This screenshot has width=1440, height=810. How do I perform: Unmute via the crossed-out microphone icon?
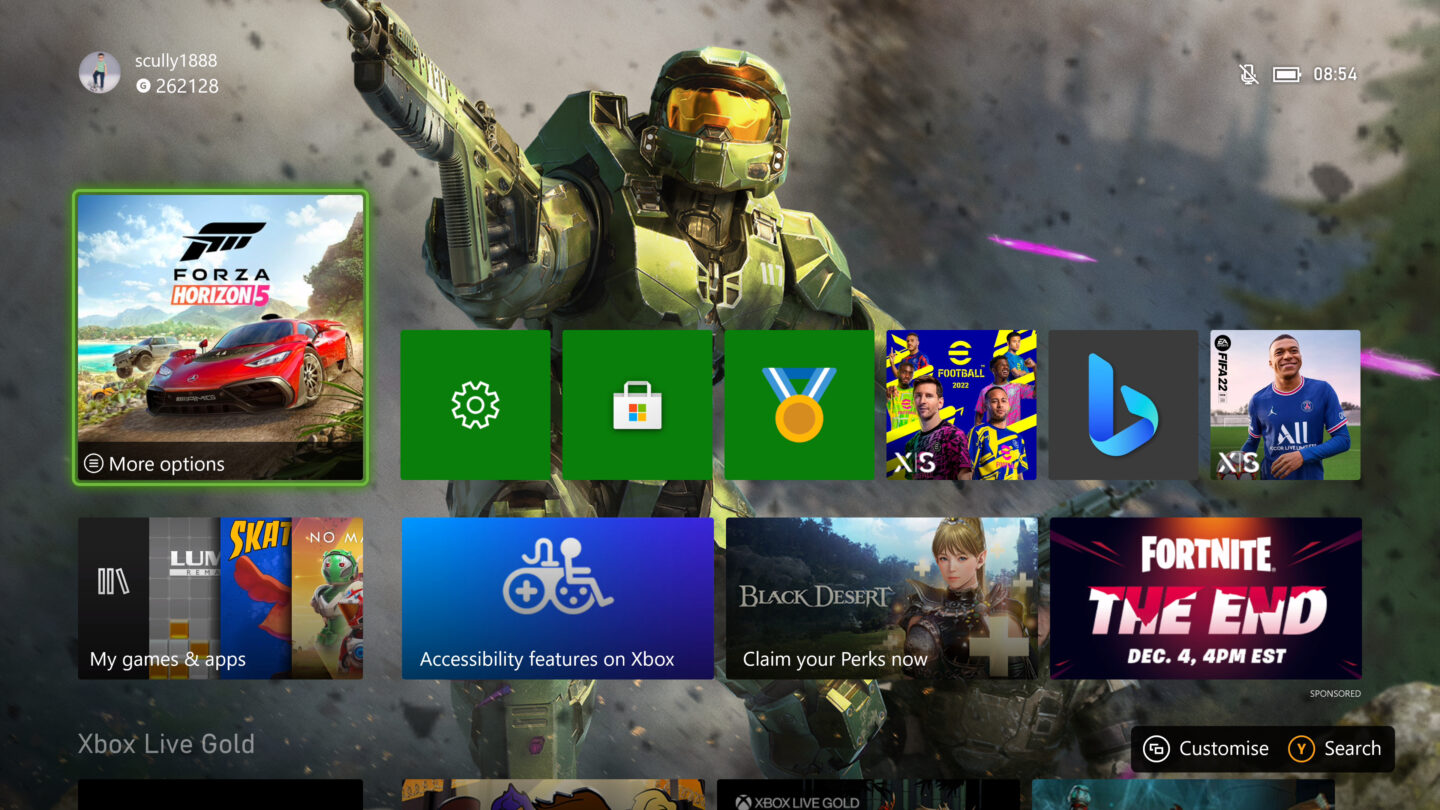[x=1247, y=73]
